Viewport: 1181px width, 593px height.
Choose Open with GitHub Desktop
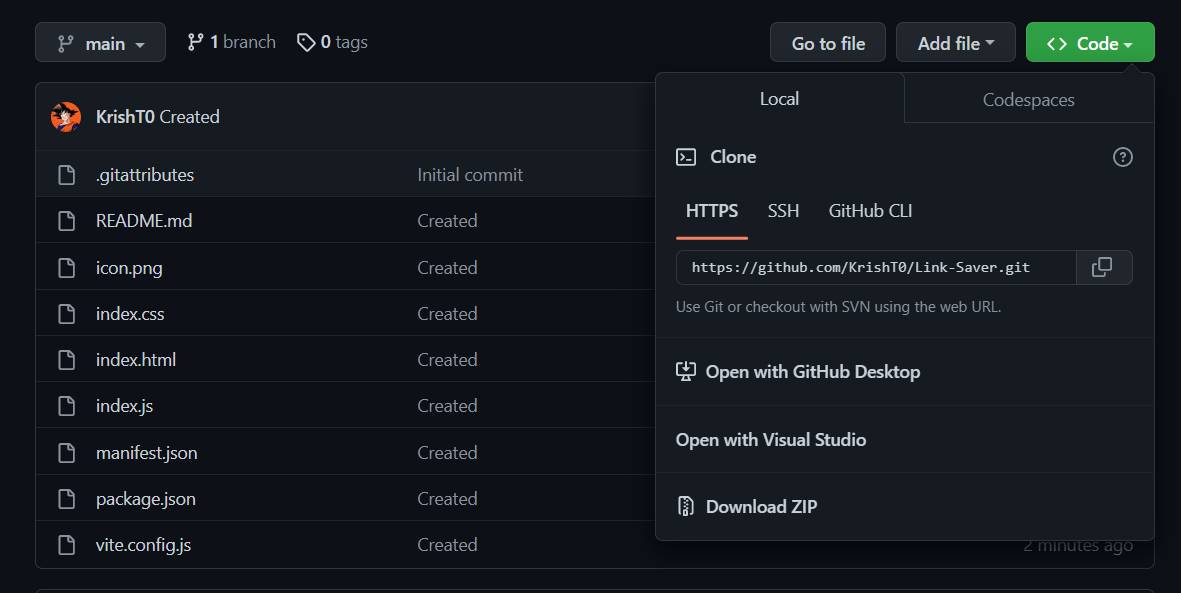pyautogui.click(x=905, y=371)
